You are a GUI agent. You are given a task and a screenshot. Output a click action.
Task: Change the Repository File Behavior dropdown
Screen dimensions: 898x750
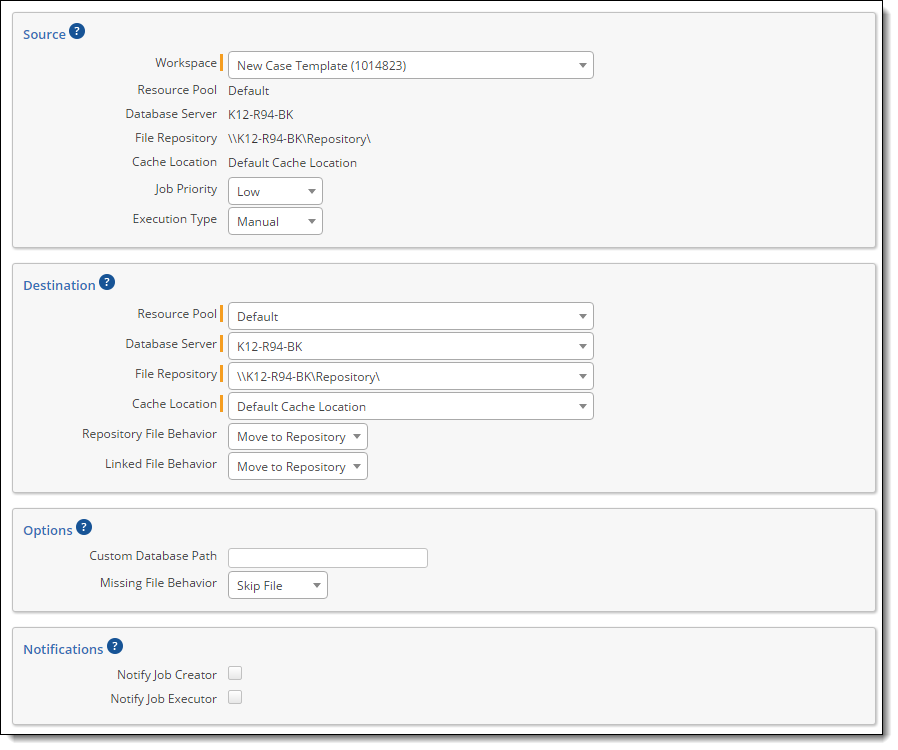tap(297, 436)
